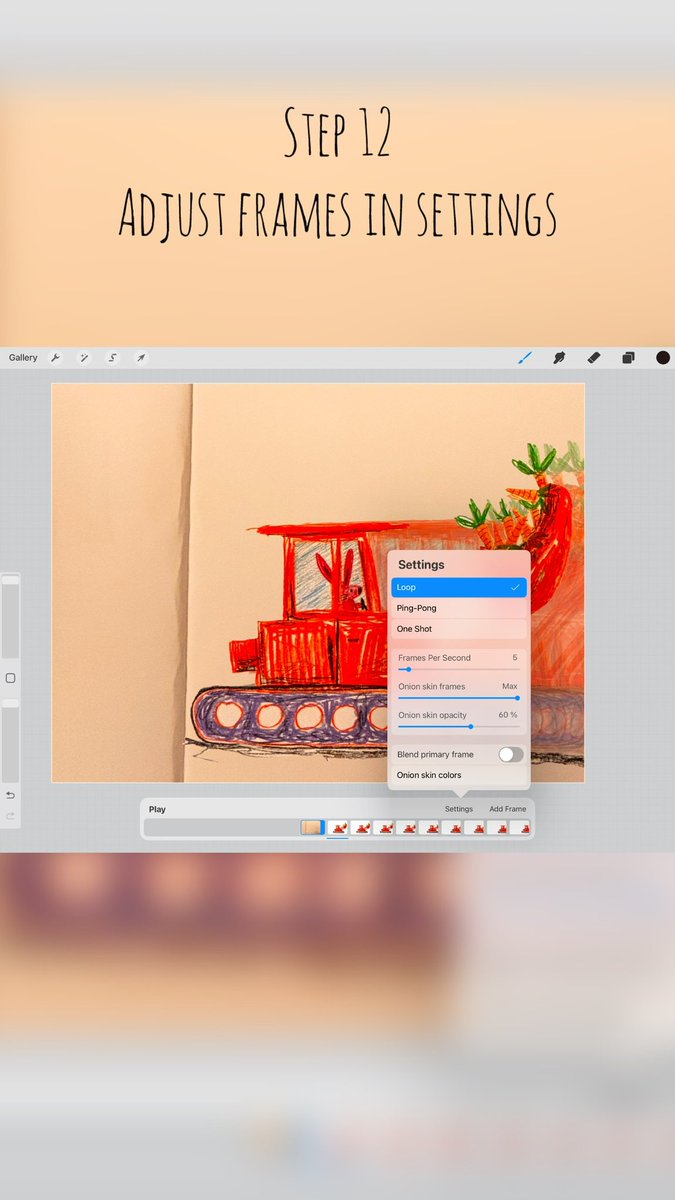The image size is (675, 1200).
Task: Open the Adjustments magic wand menu
Action: tap(84, 358)
